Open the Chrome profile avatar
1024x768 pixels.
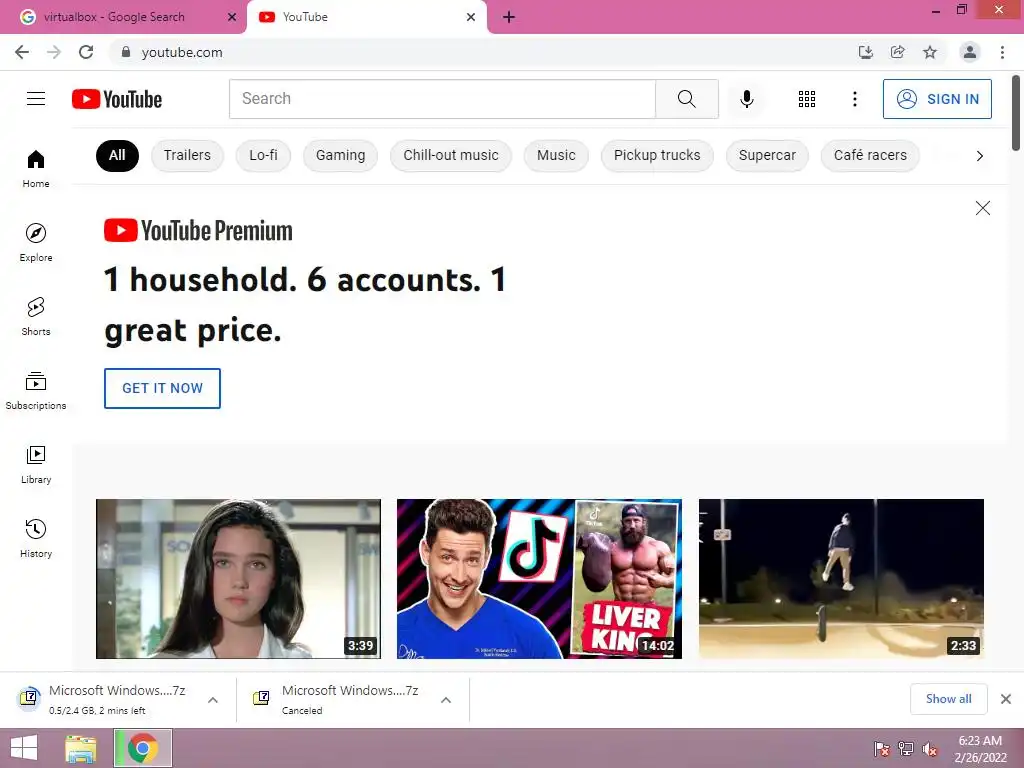(970, 52)
